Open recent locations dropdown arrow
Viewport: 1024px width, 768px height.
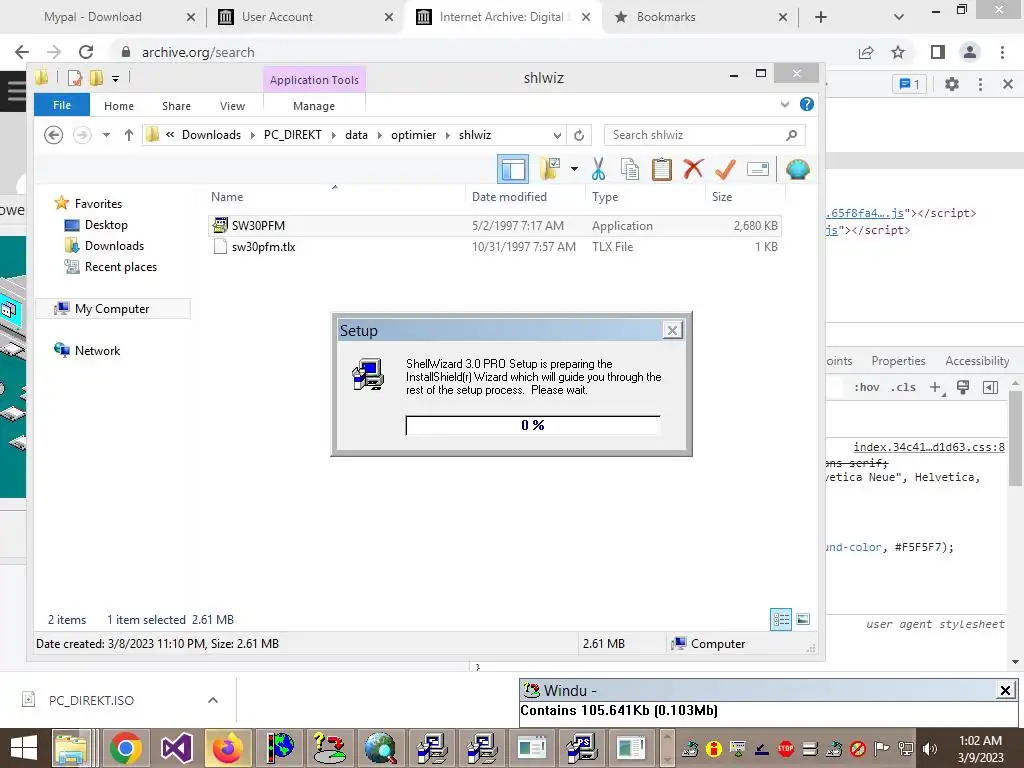(106, 135)
